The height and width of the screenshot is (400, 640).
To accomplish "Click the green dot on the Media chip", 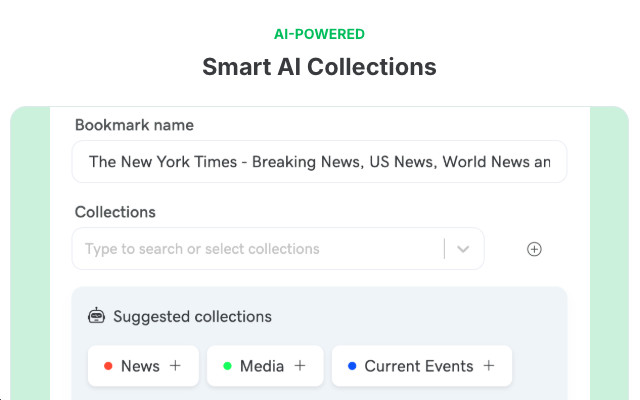I will pyautogui.click(x=227, y=366).
